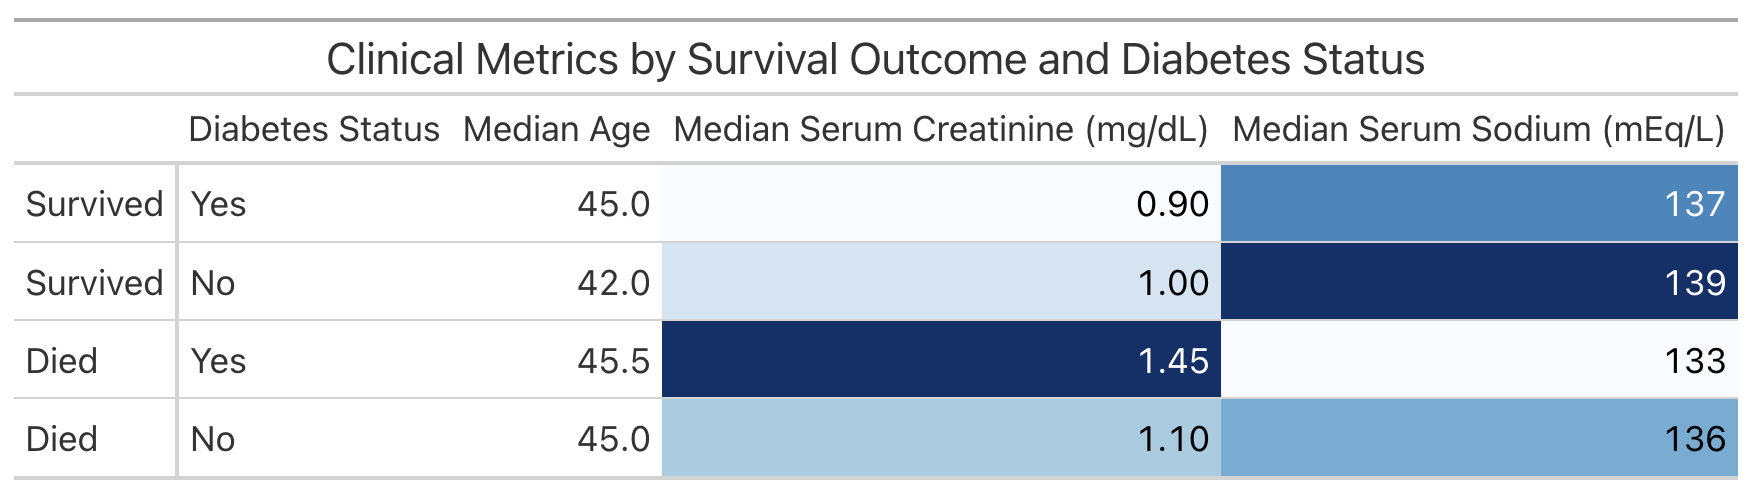Click the Died label in the 1.45 row
Screen dimensions: 1756x500
(x=62, y=361)
